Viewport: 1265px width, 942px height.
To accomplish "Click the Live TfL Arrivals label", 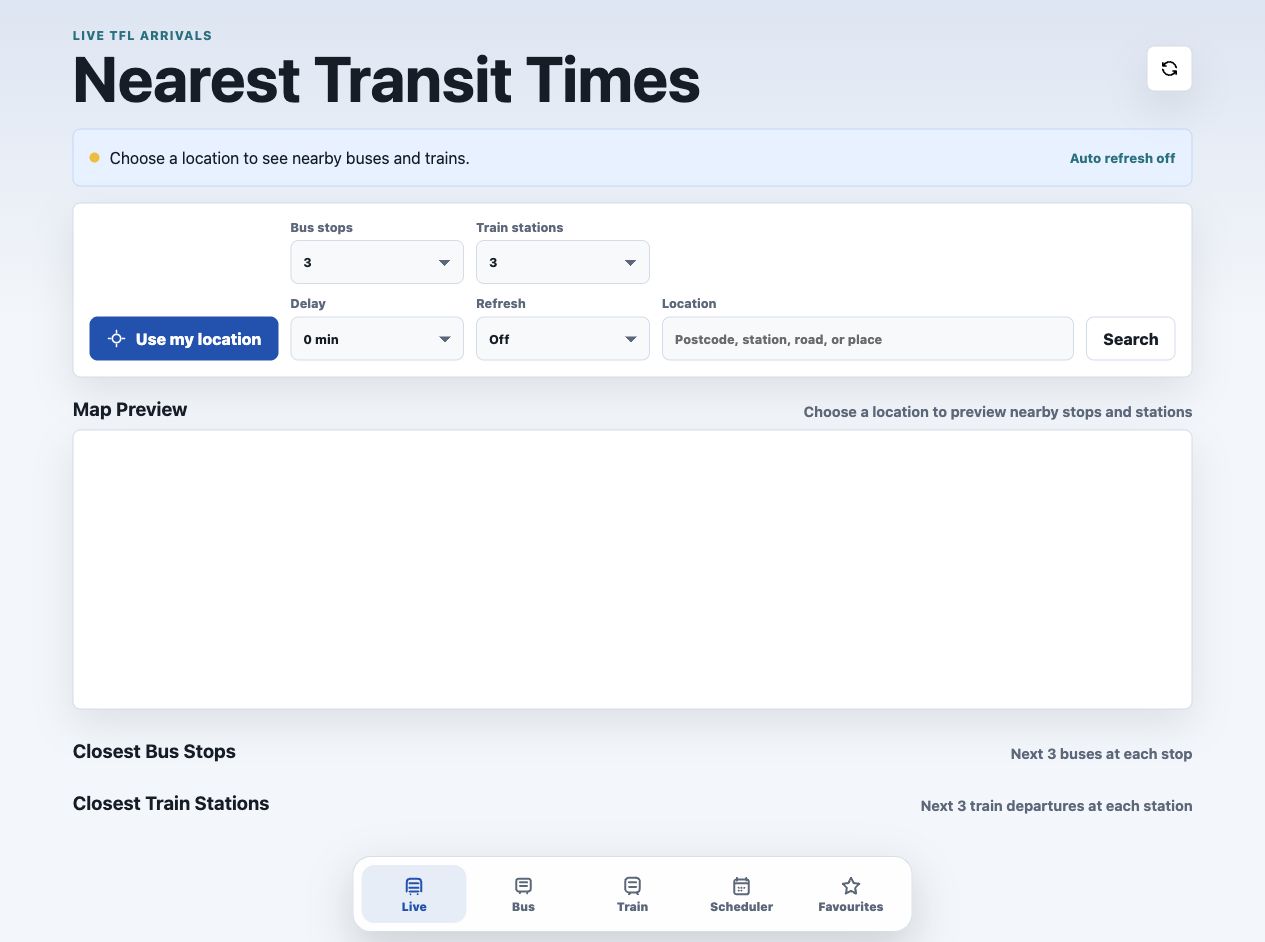I will point(142,36).
